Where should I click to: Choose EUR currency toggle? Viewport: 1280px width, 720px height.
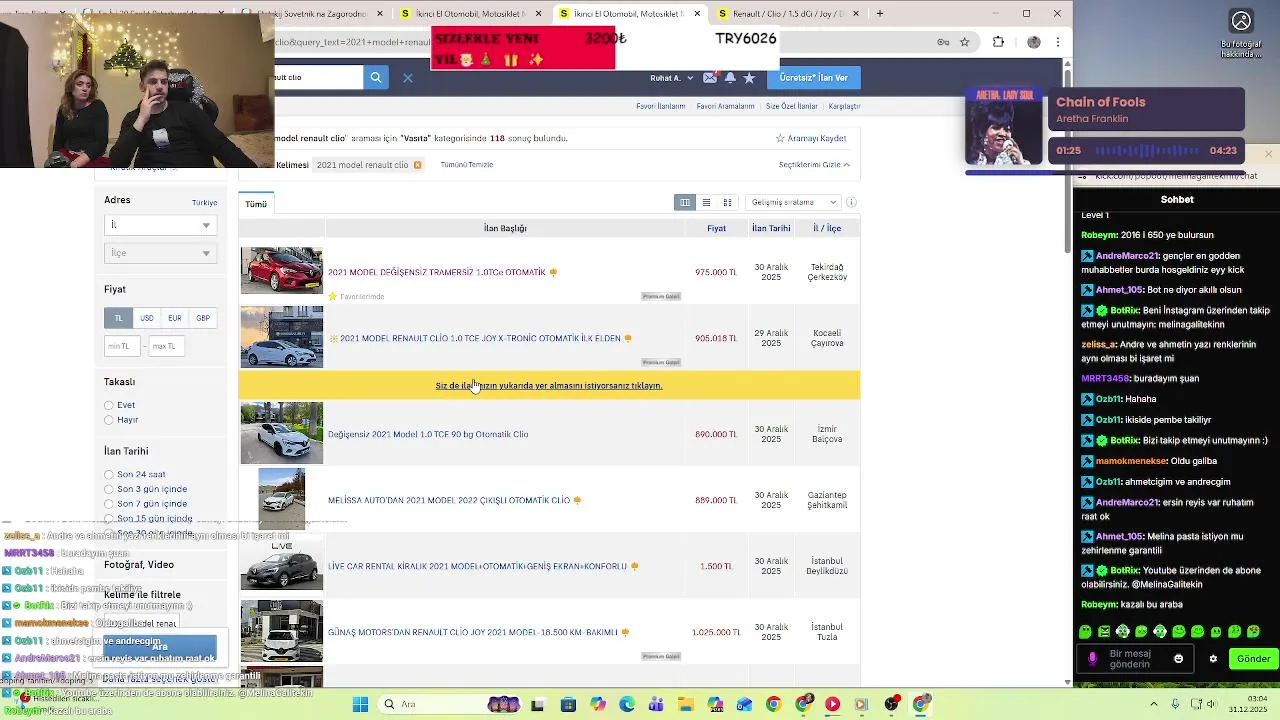coord(174,318)
